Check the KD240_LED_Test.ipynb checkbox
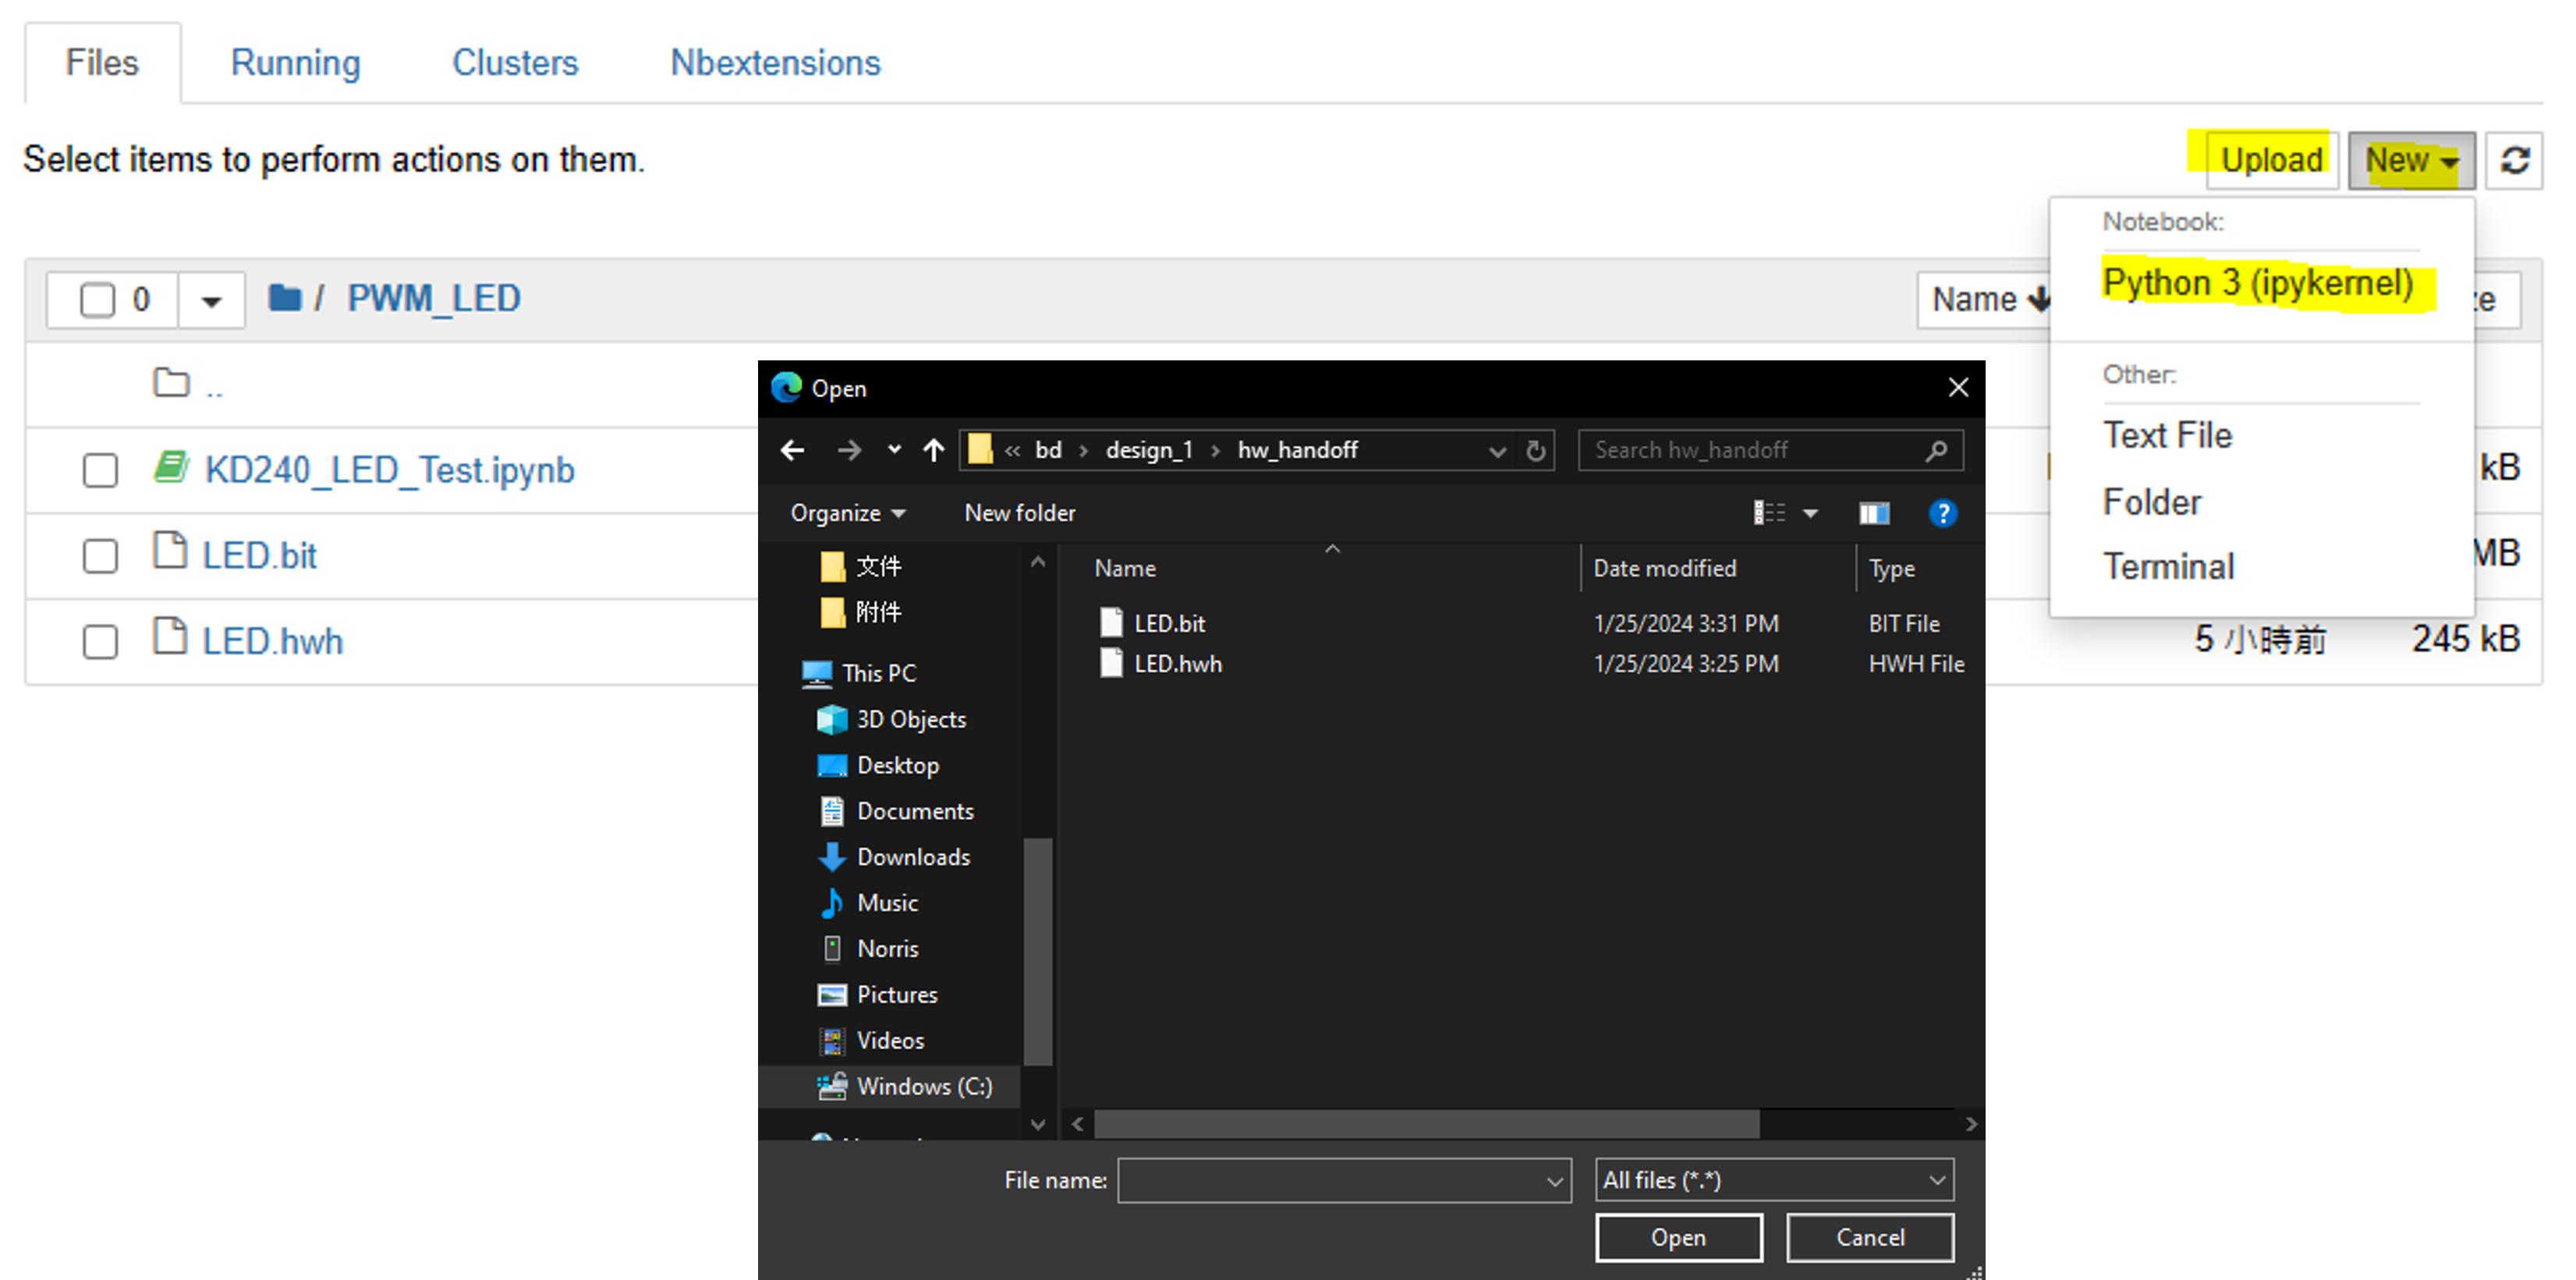 point(100,470)
